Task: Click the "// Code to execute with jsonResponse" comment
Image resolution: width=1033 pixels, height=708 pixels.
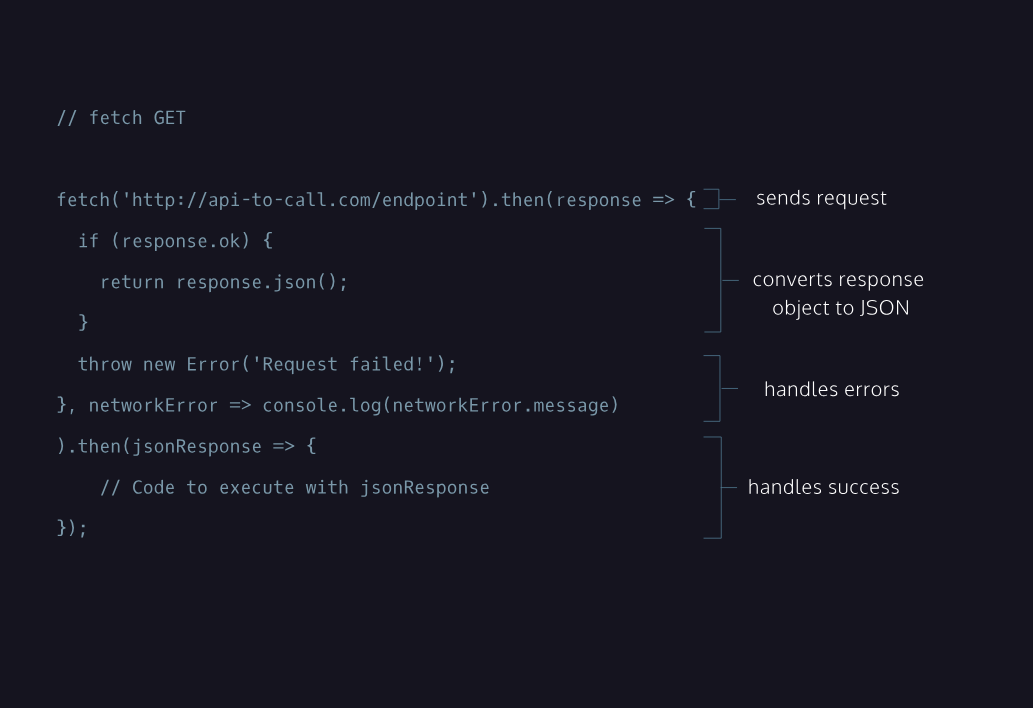Action: tap(295, 487)
